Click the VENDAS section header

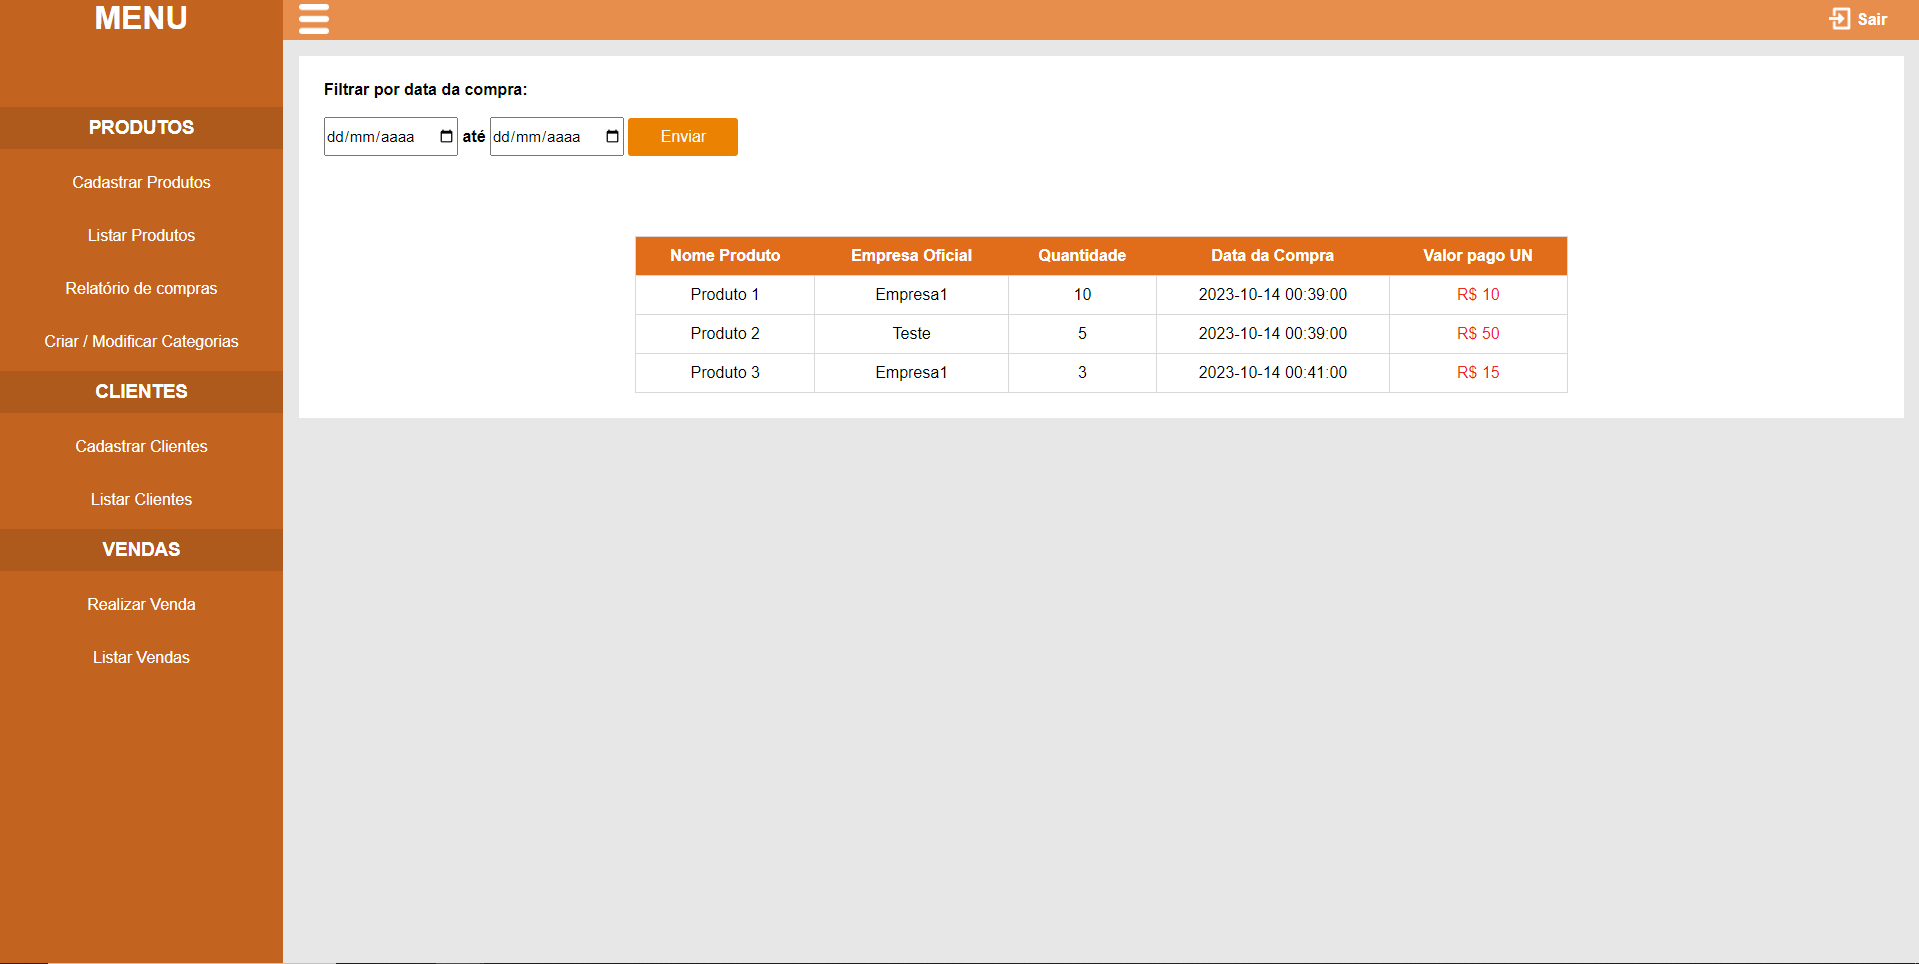(141, 549)
